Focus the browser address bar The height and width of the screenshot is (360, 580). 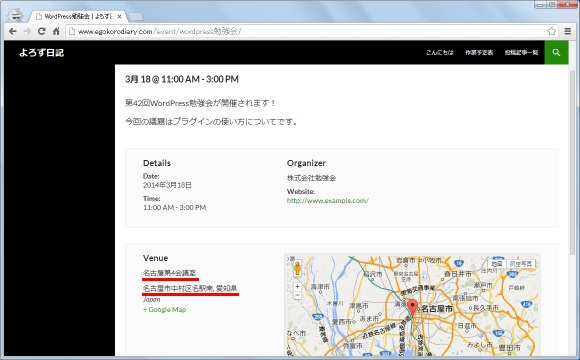pos(307,31)
